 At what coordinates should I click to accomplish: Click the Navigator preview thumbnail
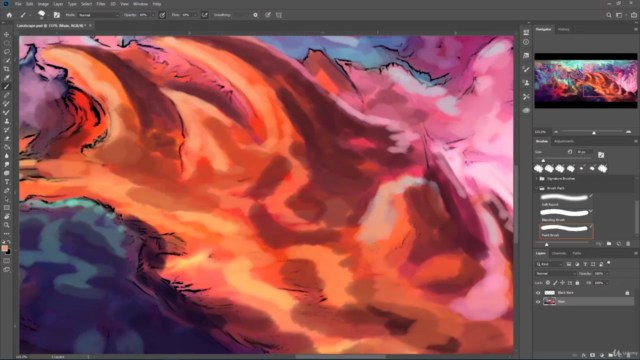[586, 81]
